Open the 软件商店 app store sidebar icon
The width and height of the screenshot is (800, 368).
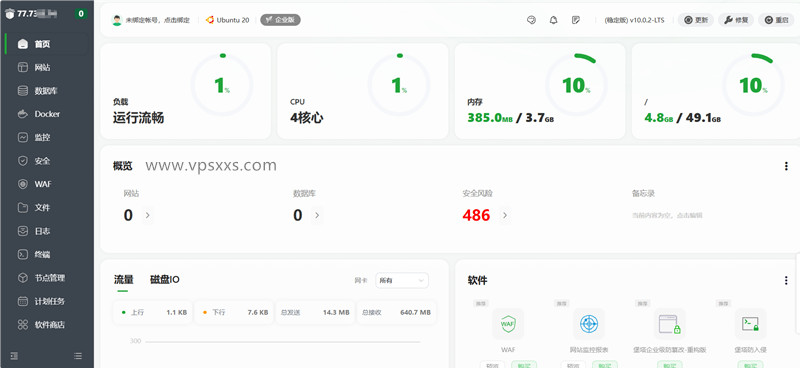[x=22, y=325]
